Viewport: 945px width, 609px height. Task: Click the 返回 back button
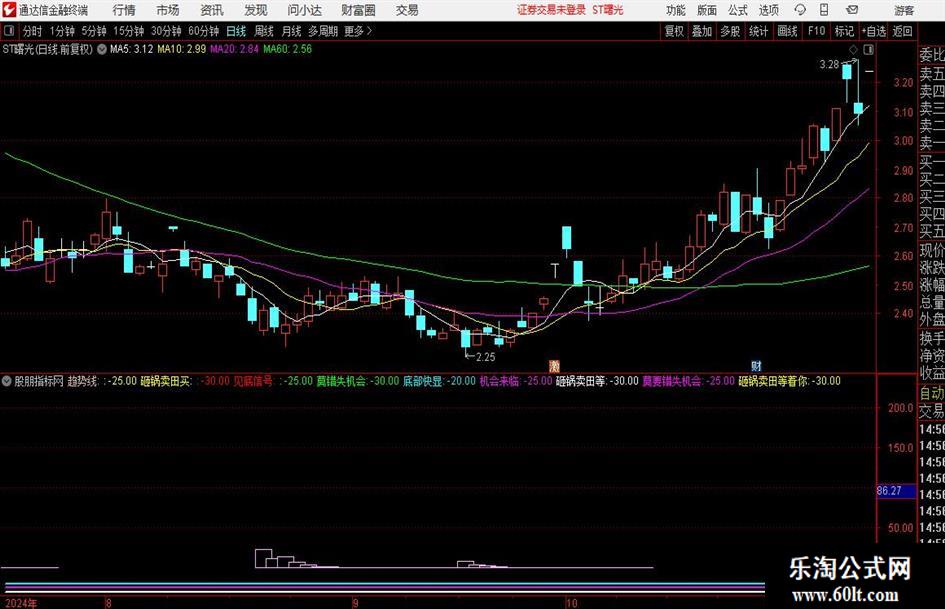click(x=902, y=31)
